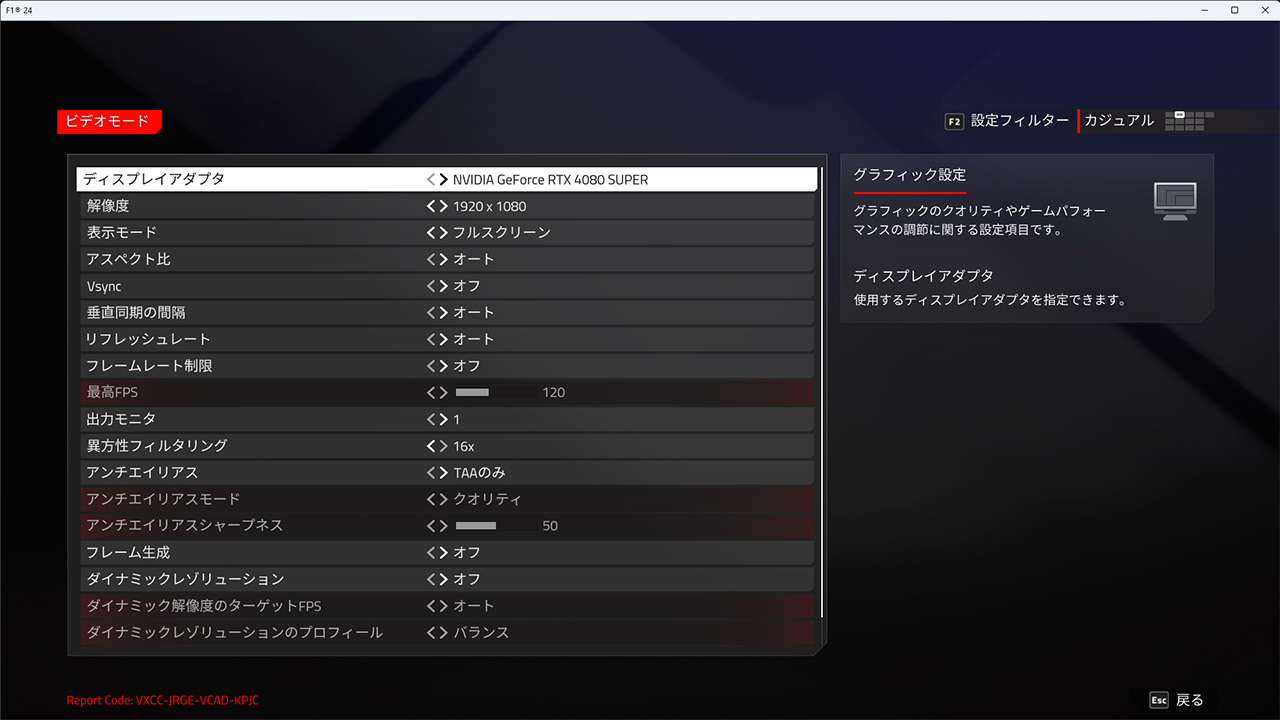Select the ダイナミックレゾリューション row label

pyautogui.click(x=186, y=579)
